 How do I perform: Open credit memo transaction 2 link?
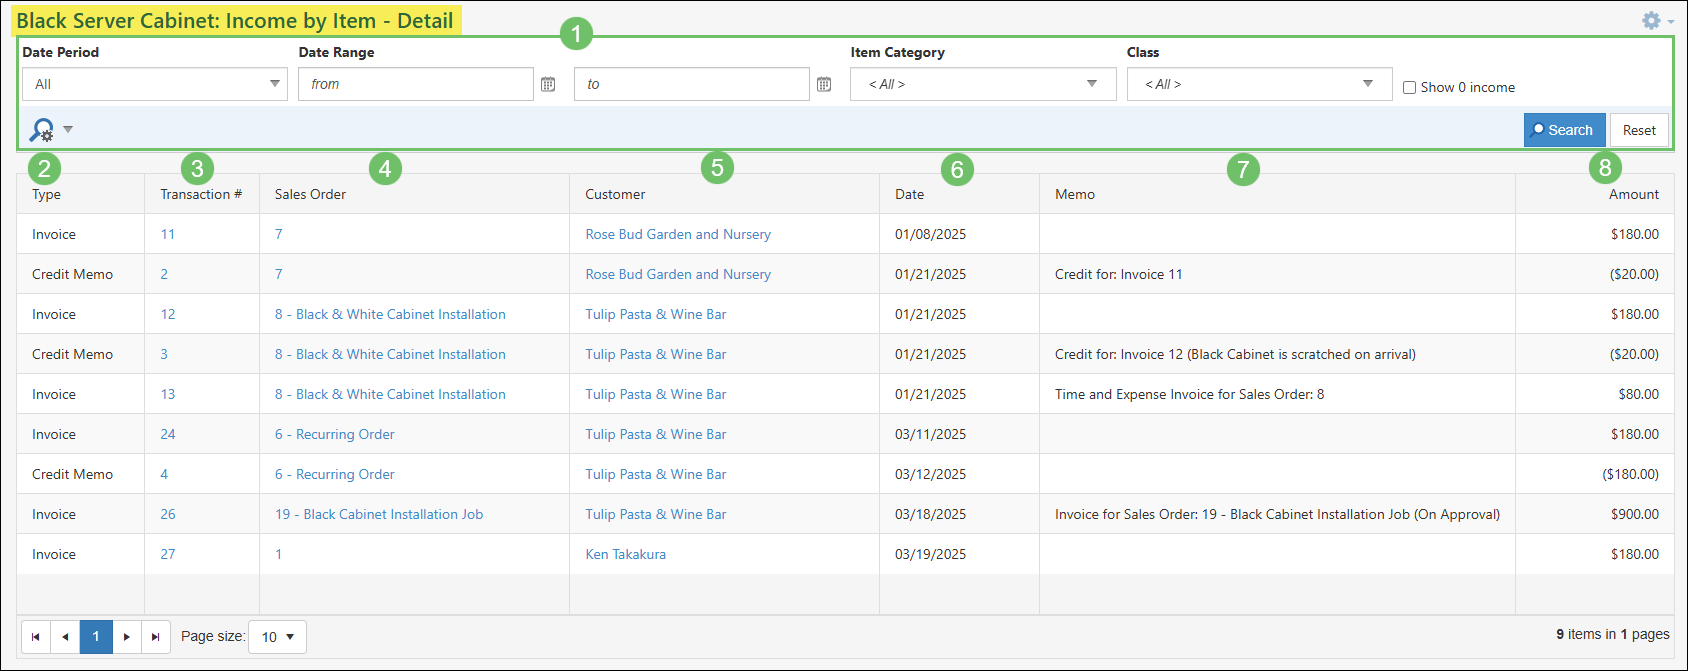[164, 274]
